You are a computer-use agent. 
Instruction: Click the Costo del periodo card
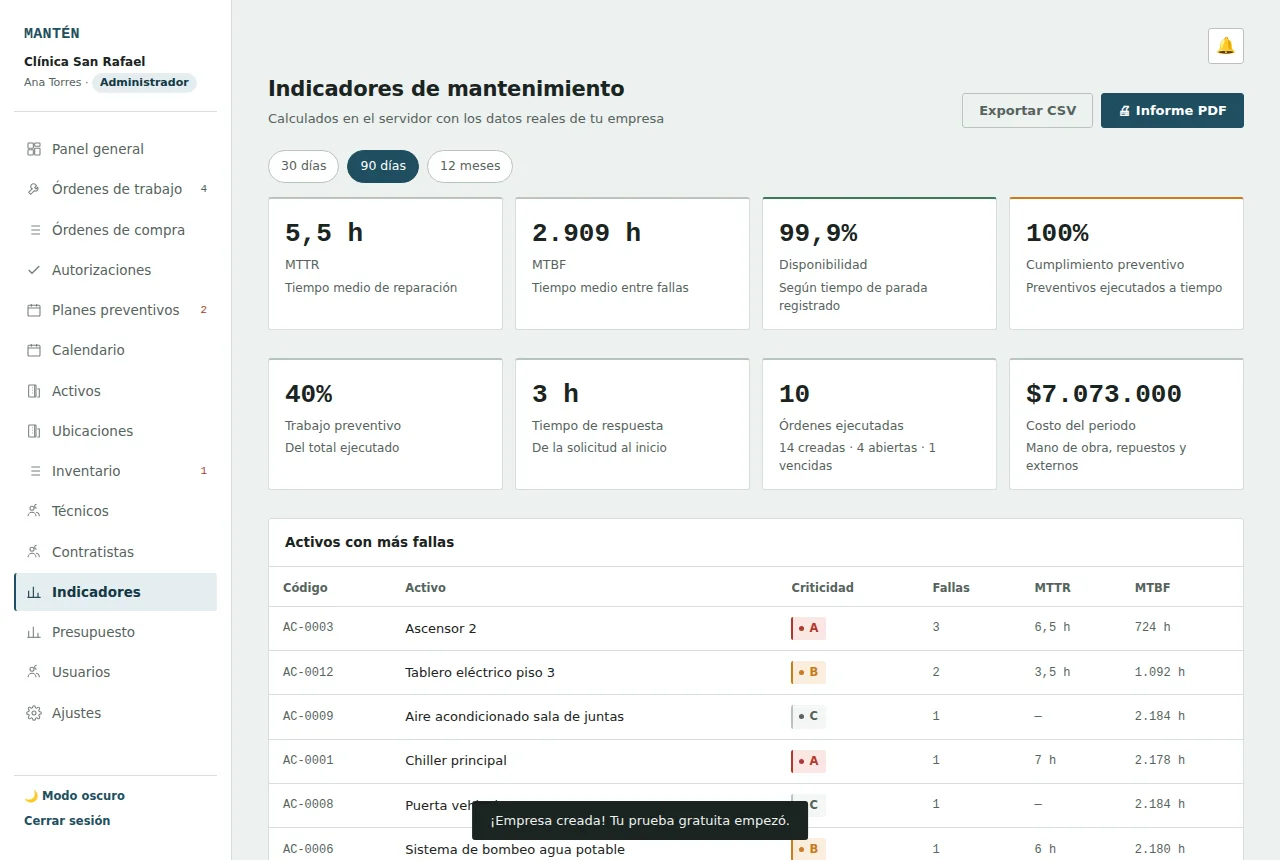click(x=1126, y=424)
